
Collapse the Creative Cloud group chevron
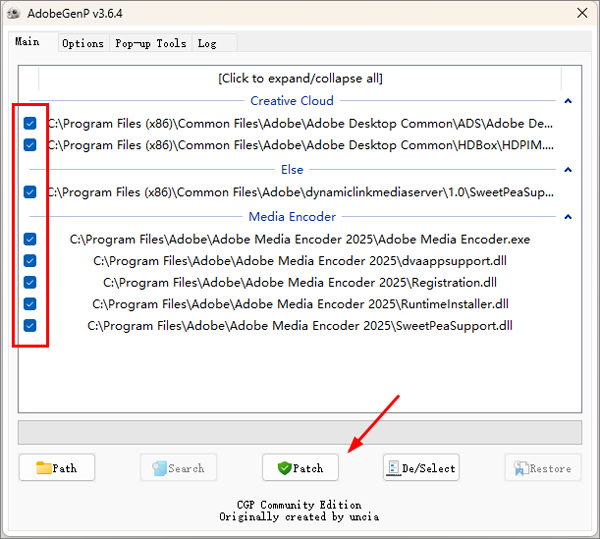(568, 101)
